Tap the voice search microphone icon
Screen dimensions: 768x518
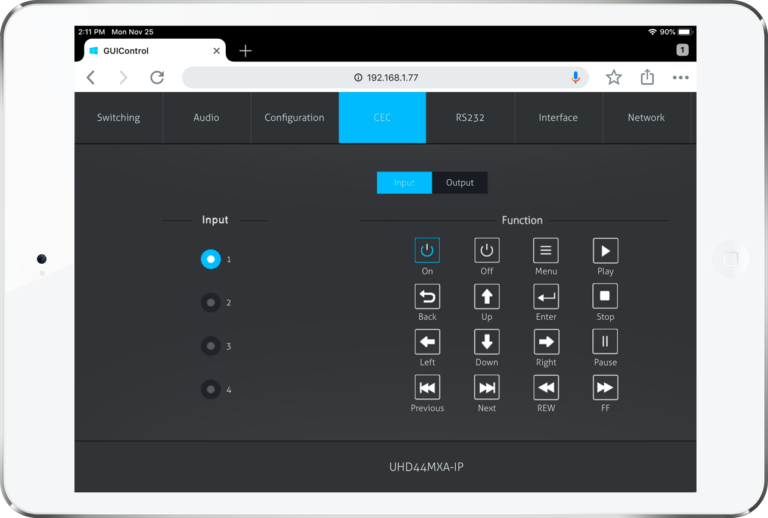pos(576,77)
